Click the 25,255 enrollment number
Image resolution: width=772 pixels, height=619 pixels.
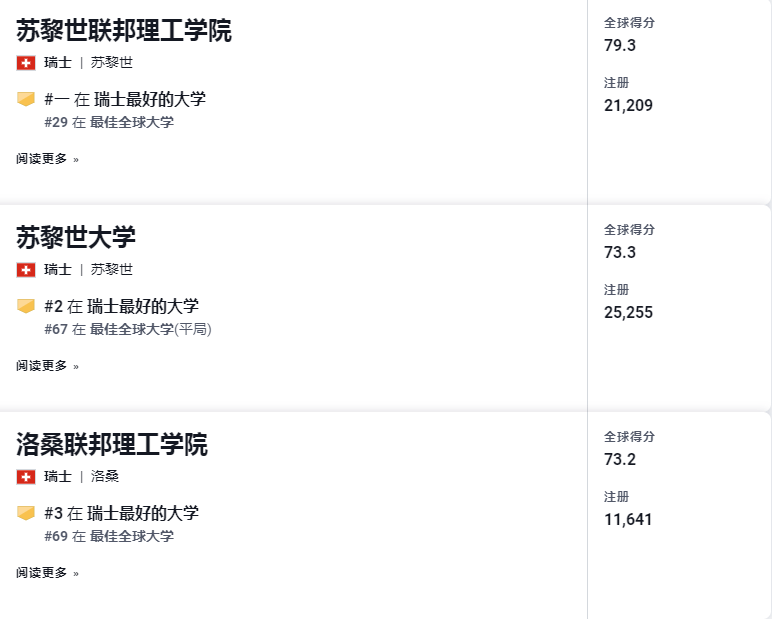click(628, 312)
